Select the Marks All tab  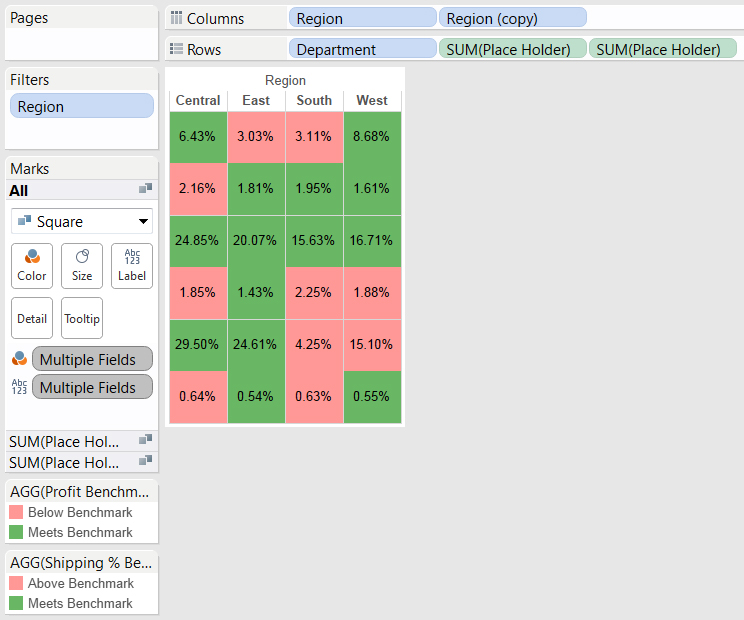82,190
